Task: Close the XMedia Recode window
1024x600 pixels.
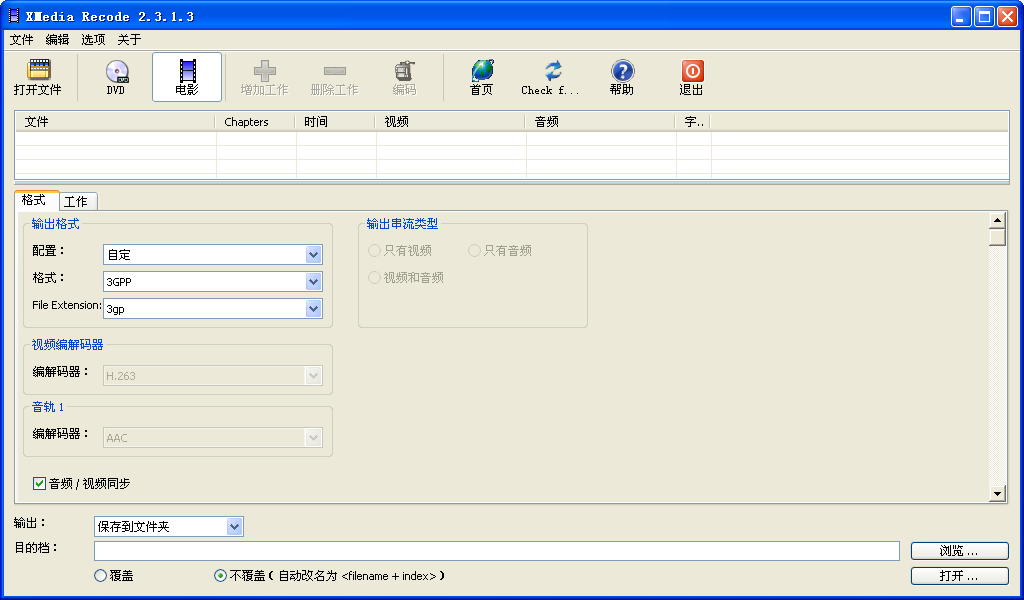Action: point(1006,17)
